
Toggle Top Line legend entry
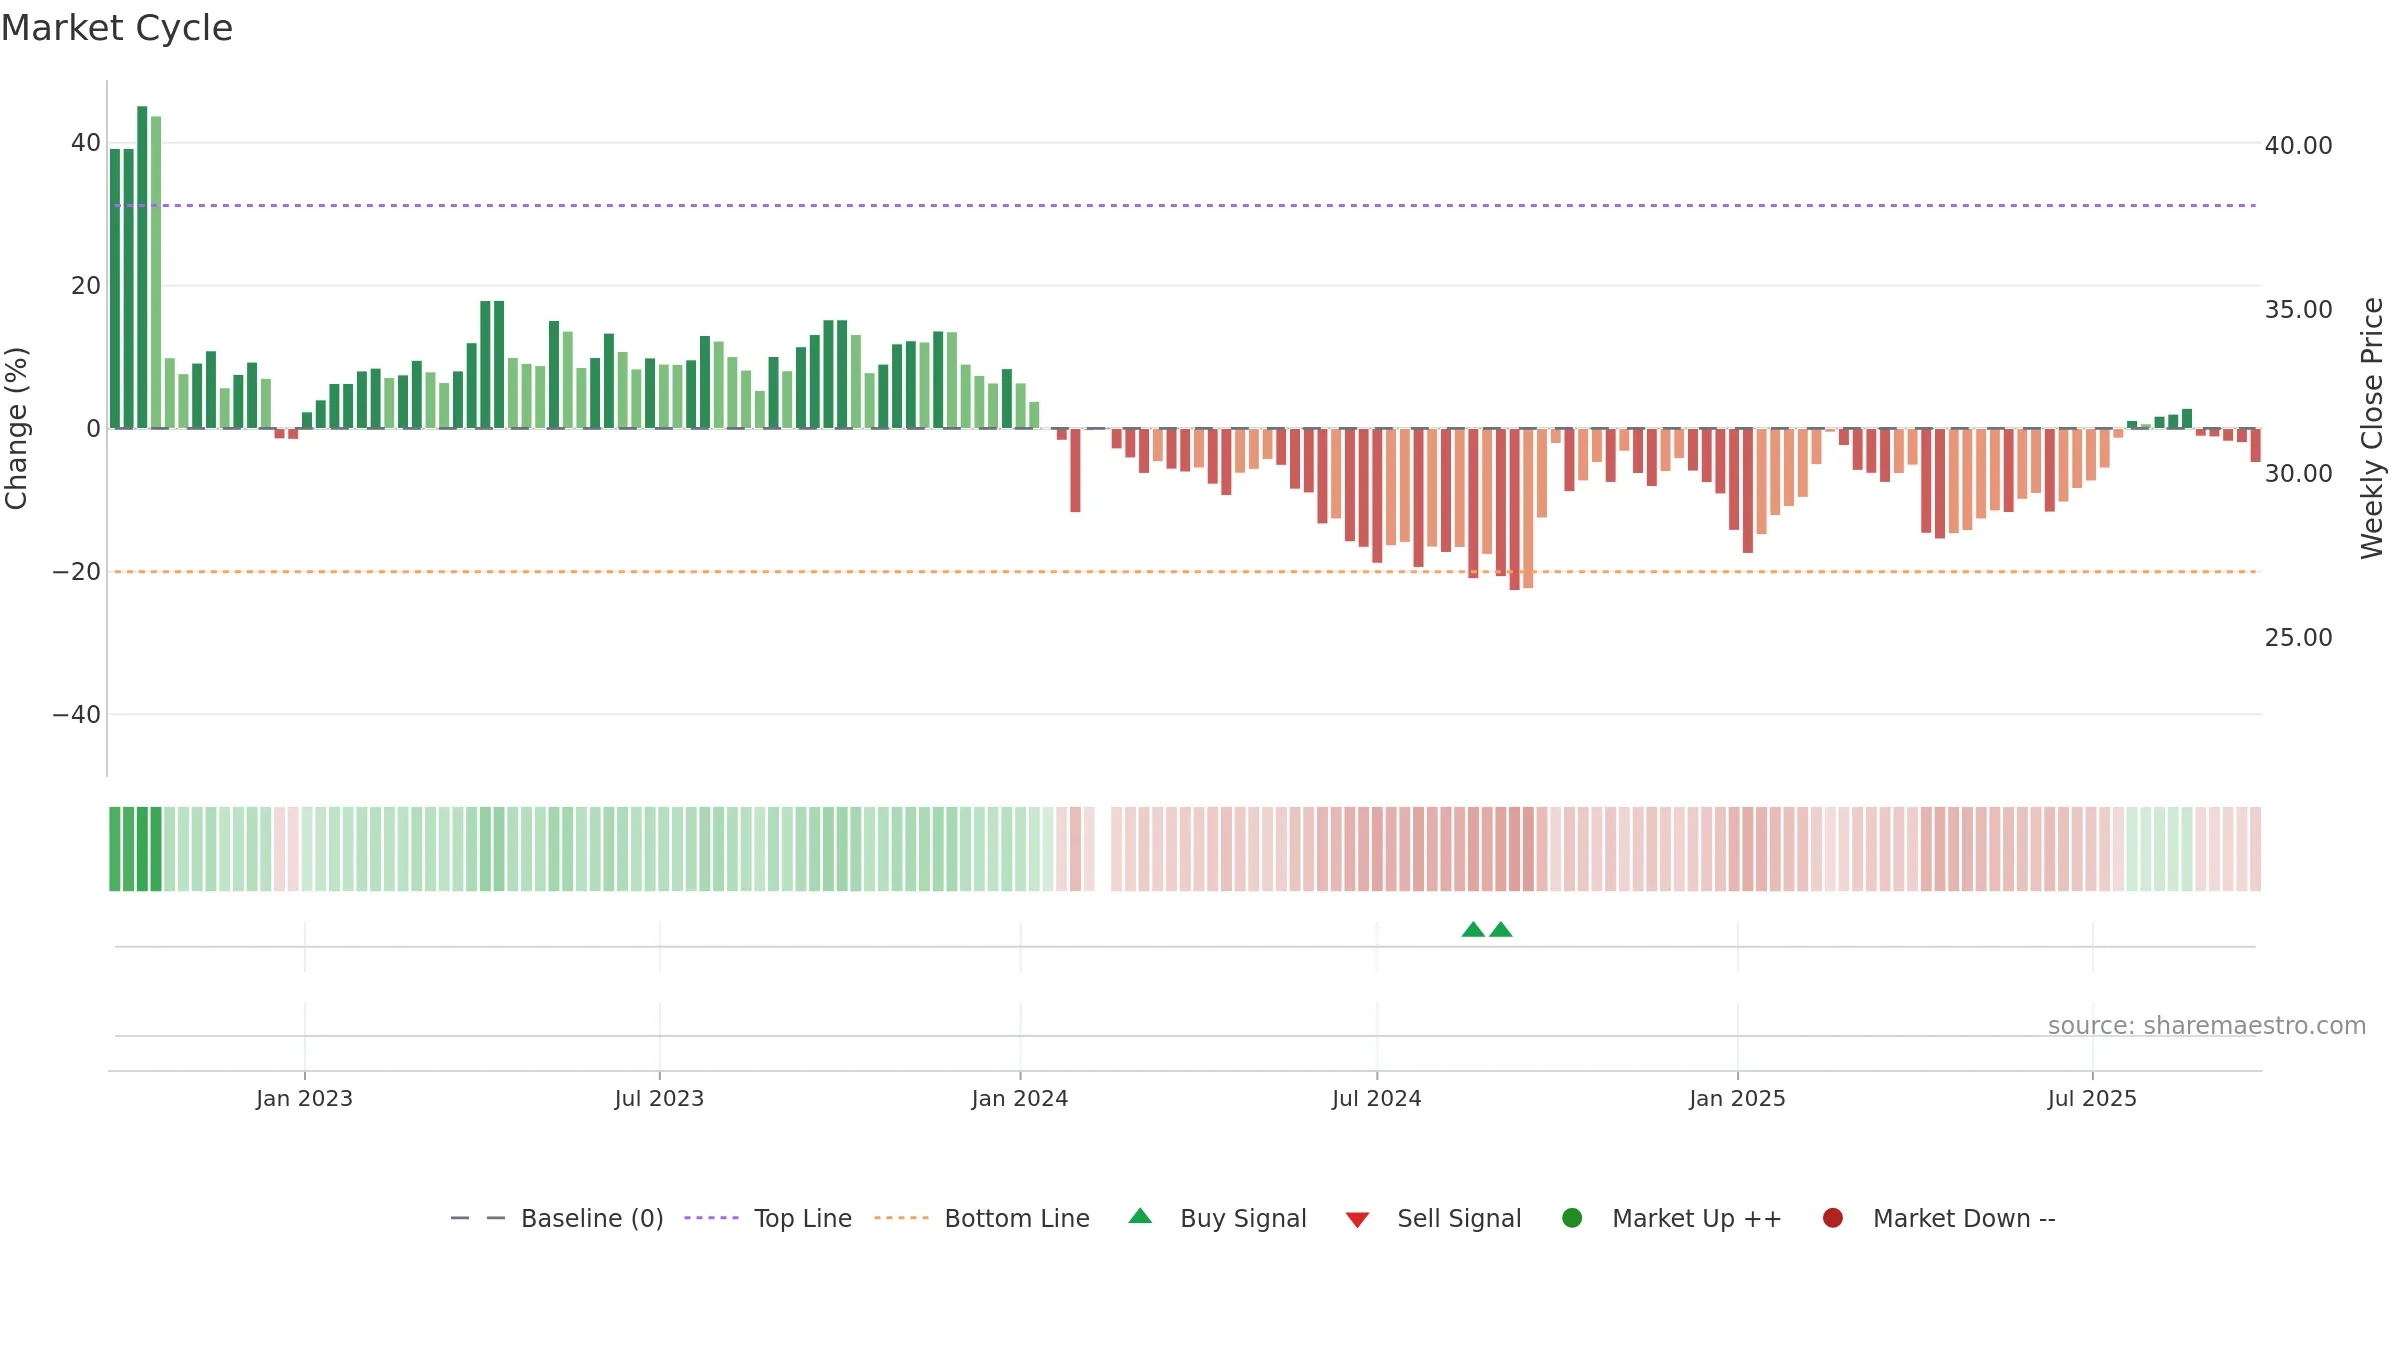tap(768, 1218)
